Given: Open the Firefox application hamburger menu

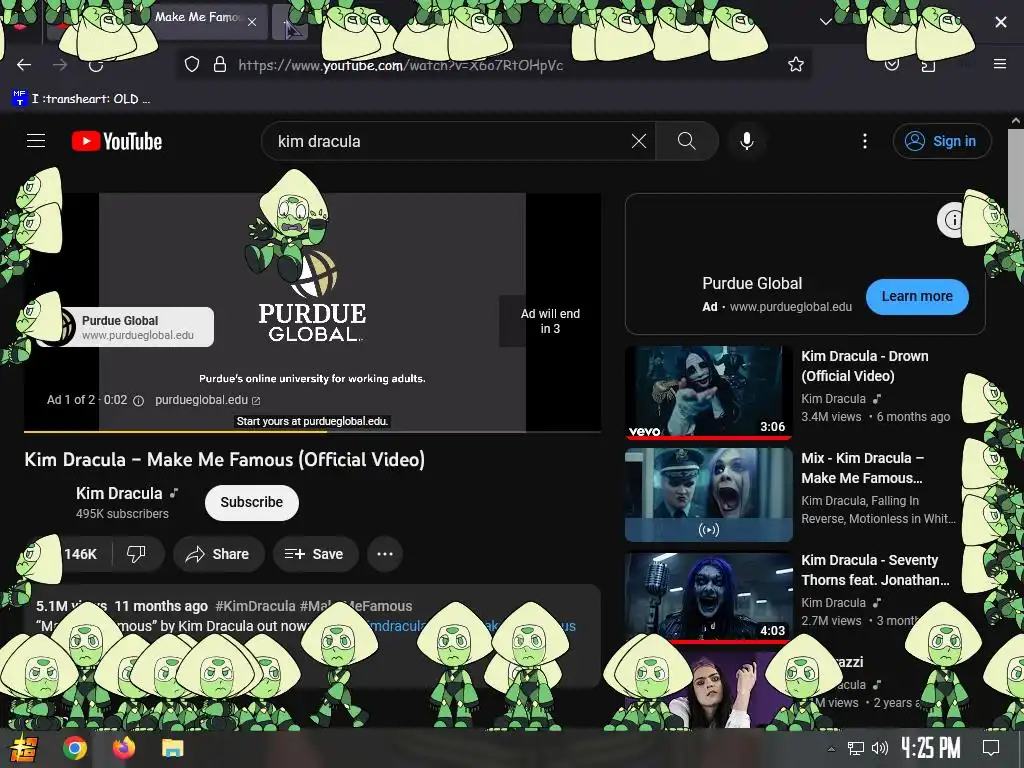Looking at the screenshot, I should [x=1000, y=64].
